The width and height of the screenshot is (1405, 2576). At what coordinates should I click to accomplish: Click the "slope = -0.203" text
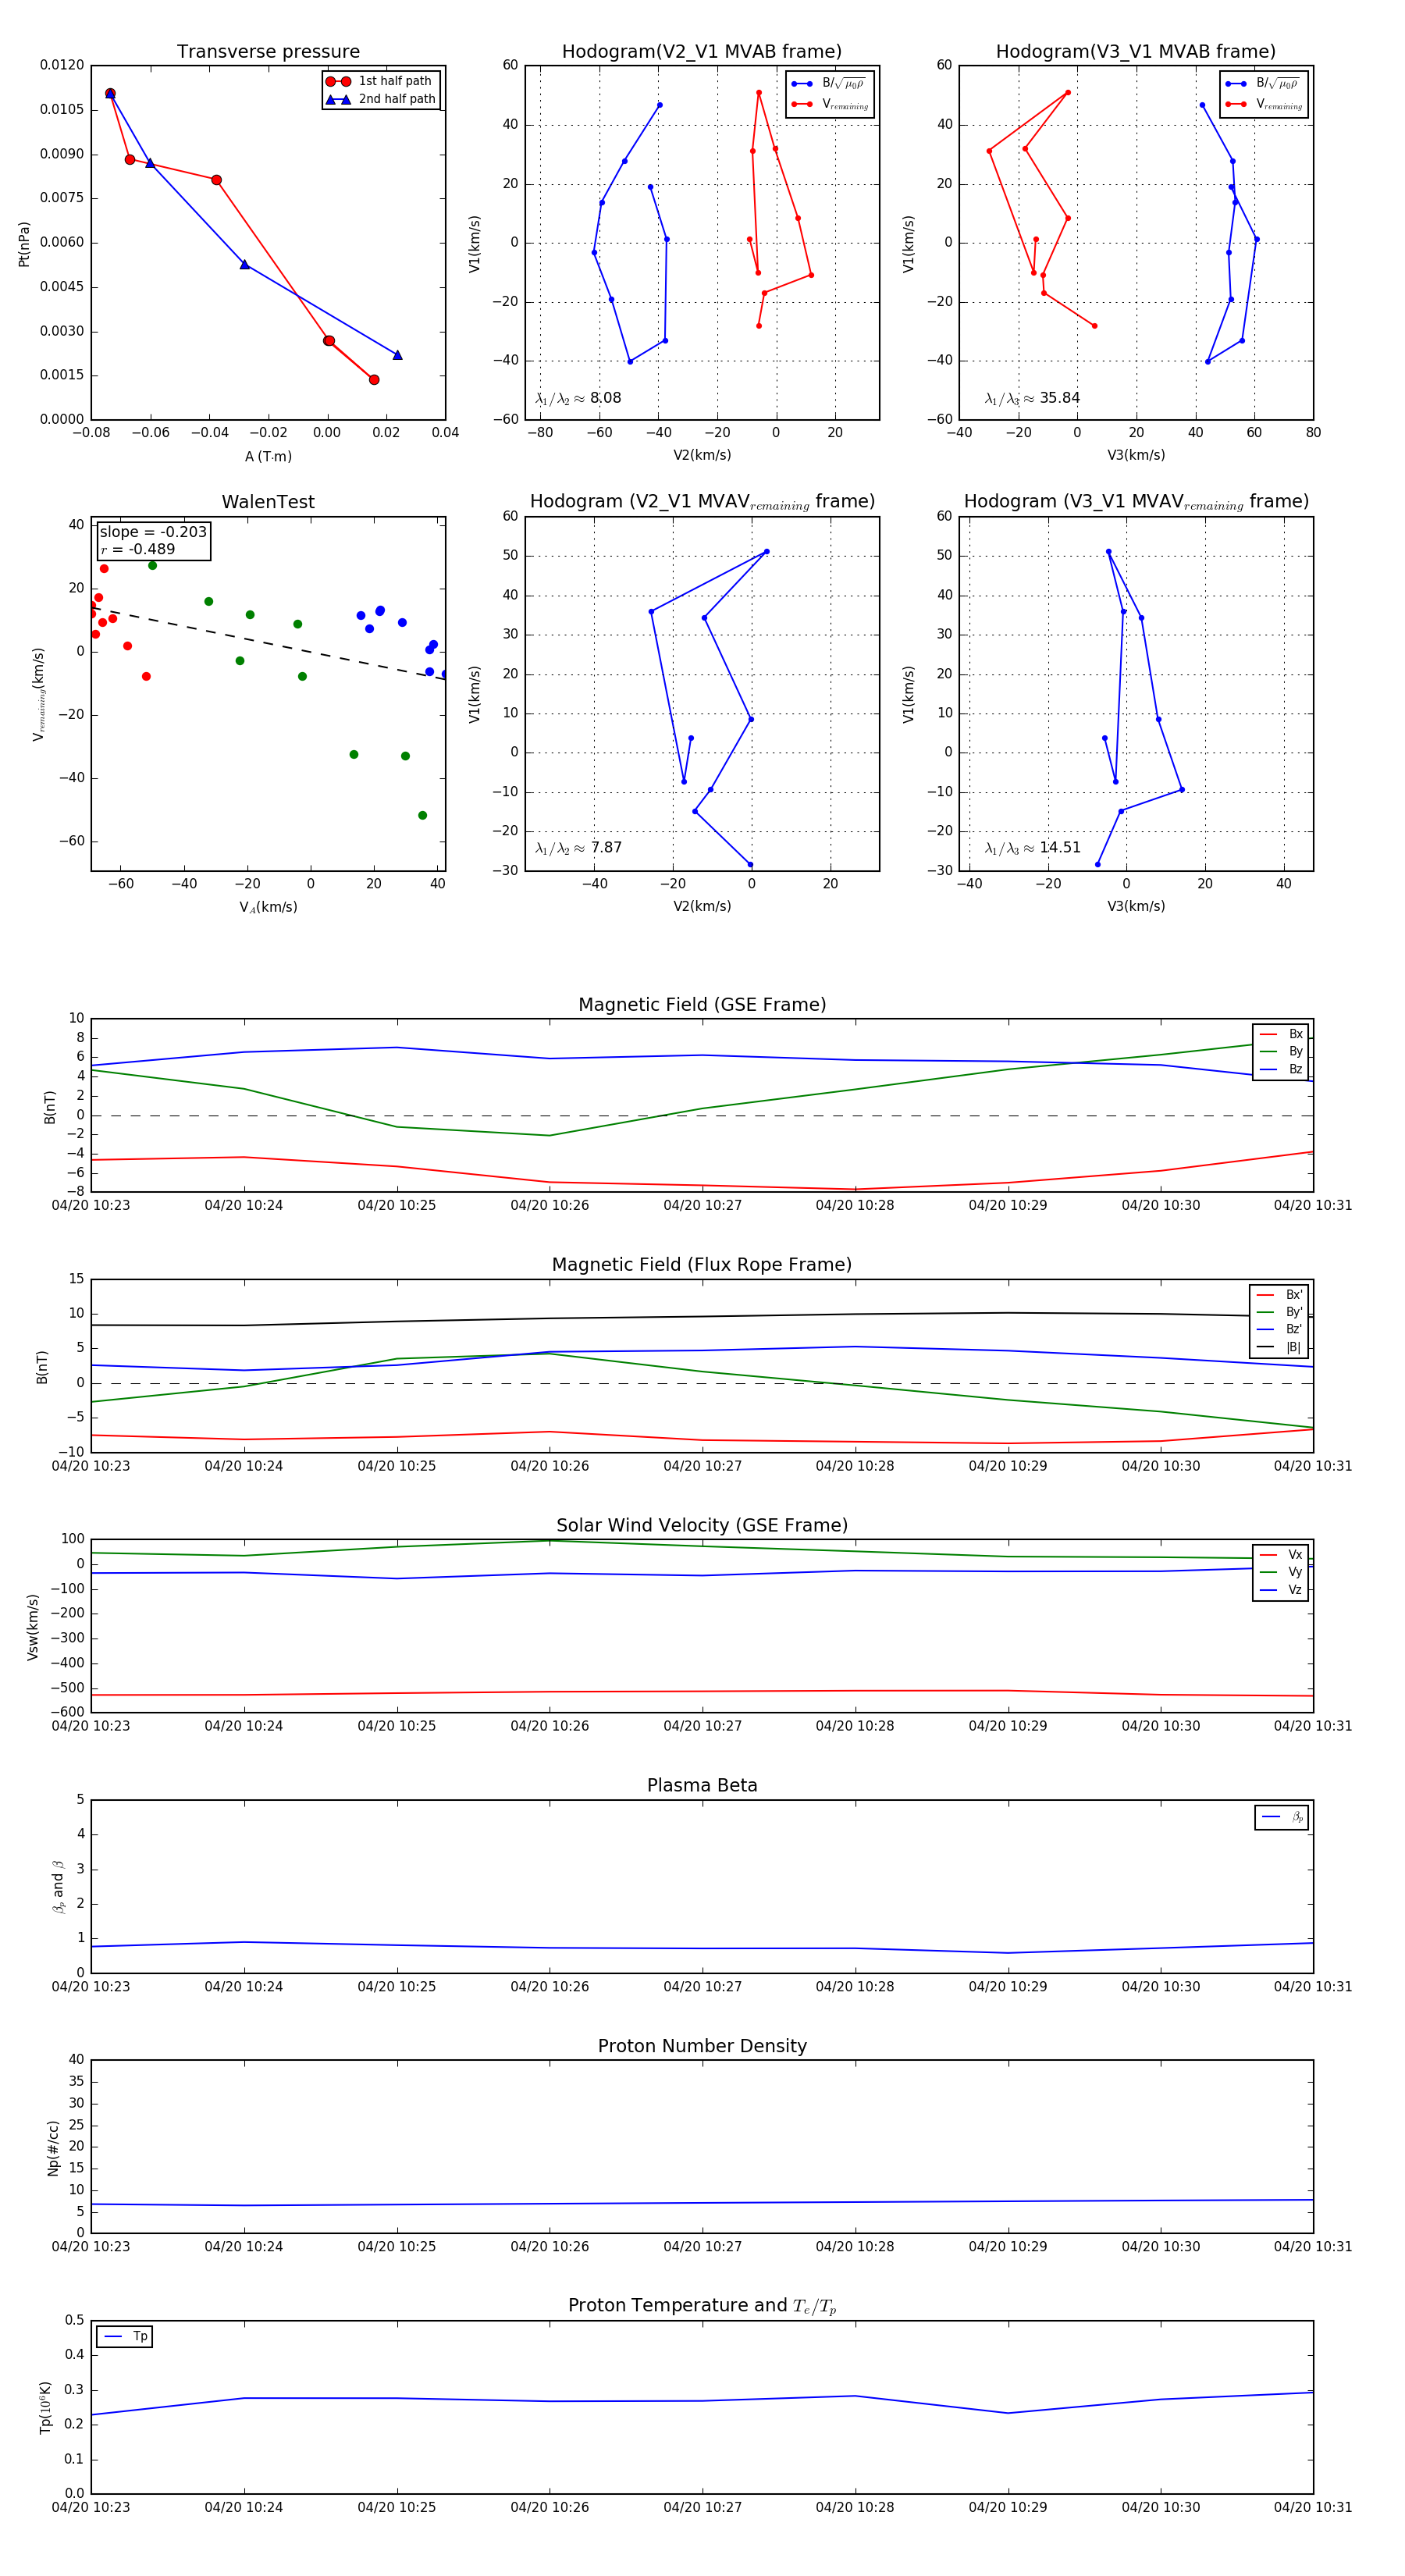tap(153, 532)
